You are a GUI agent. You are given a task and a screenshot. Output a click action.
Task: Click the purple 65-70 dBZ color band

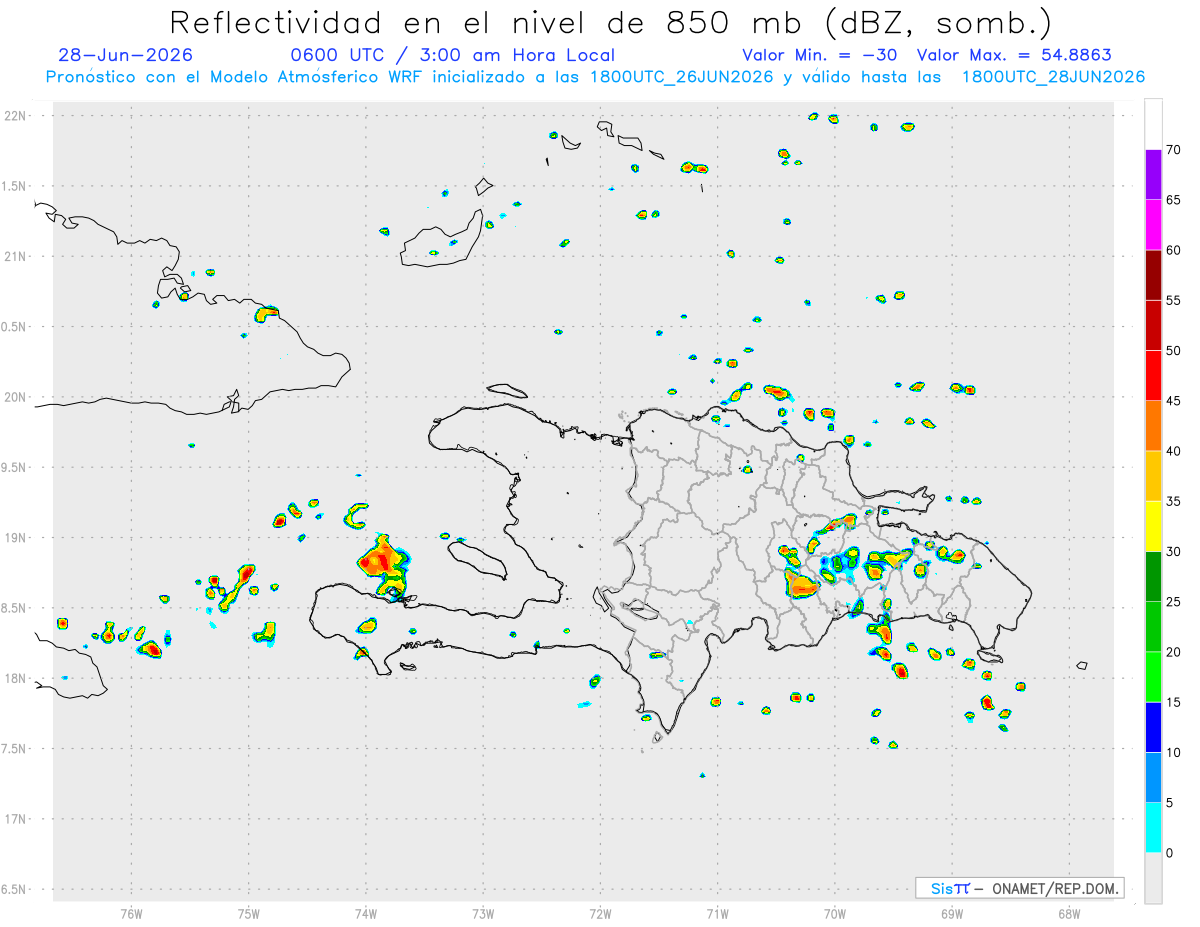[x=1153, y=175]
